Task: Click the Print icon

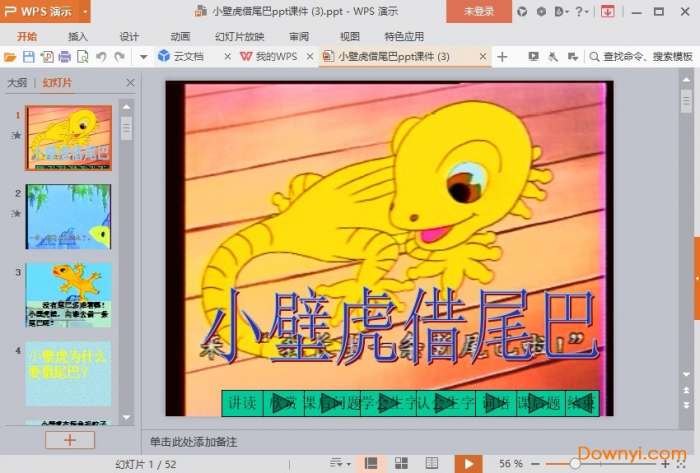Action: 65,57
